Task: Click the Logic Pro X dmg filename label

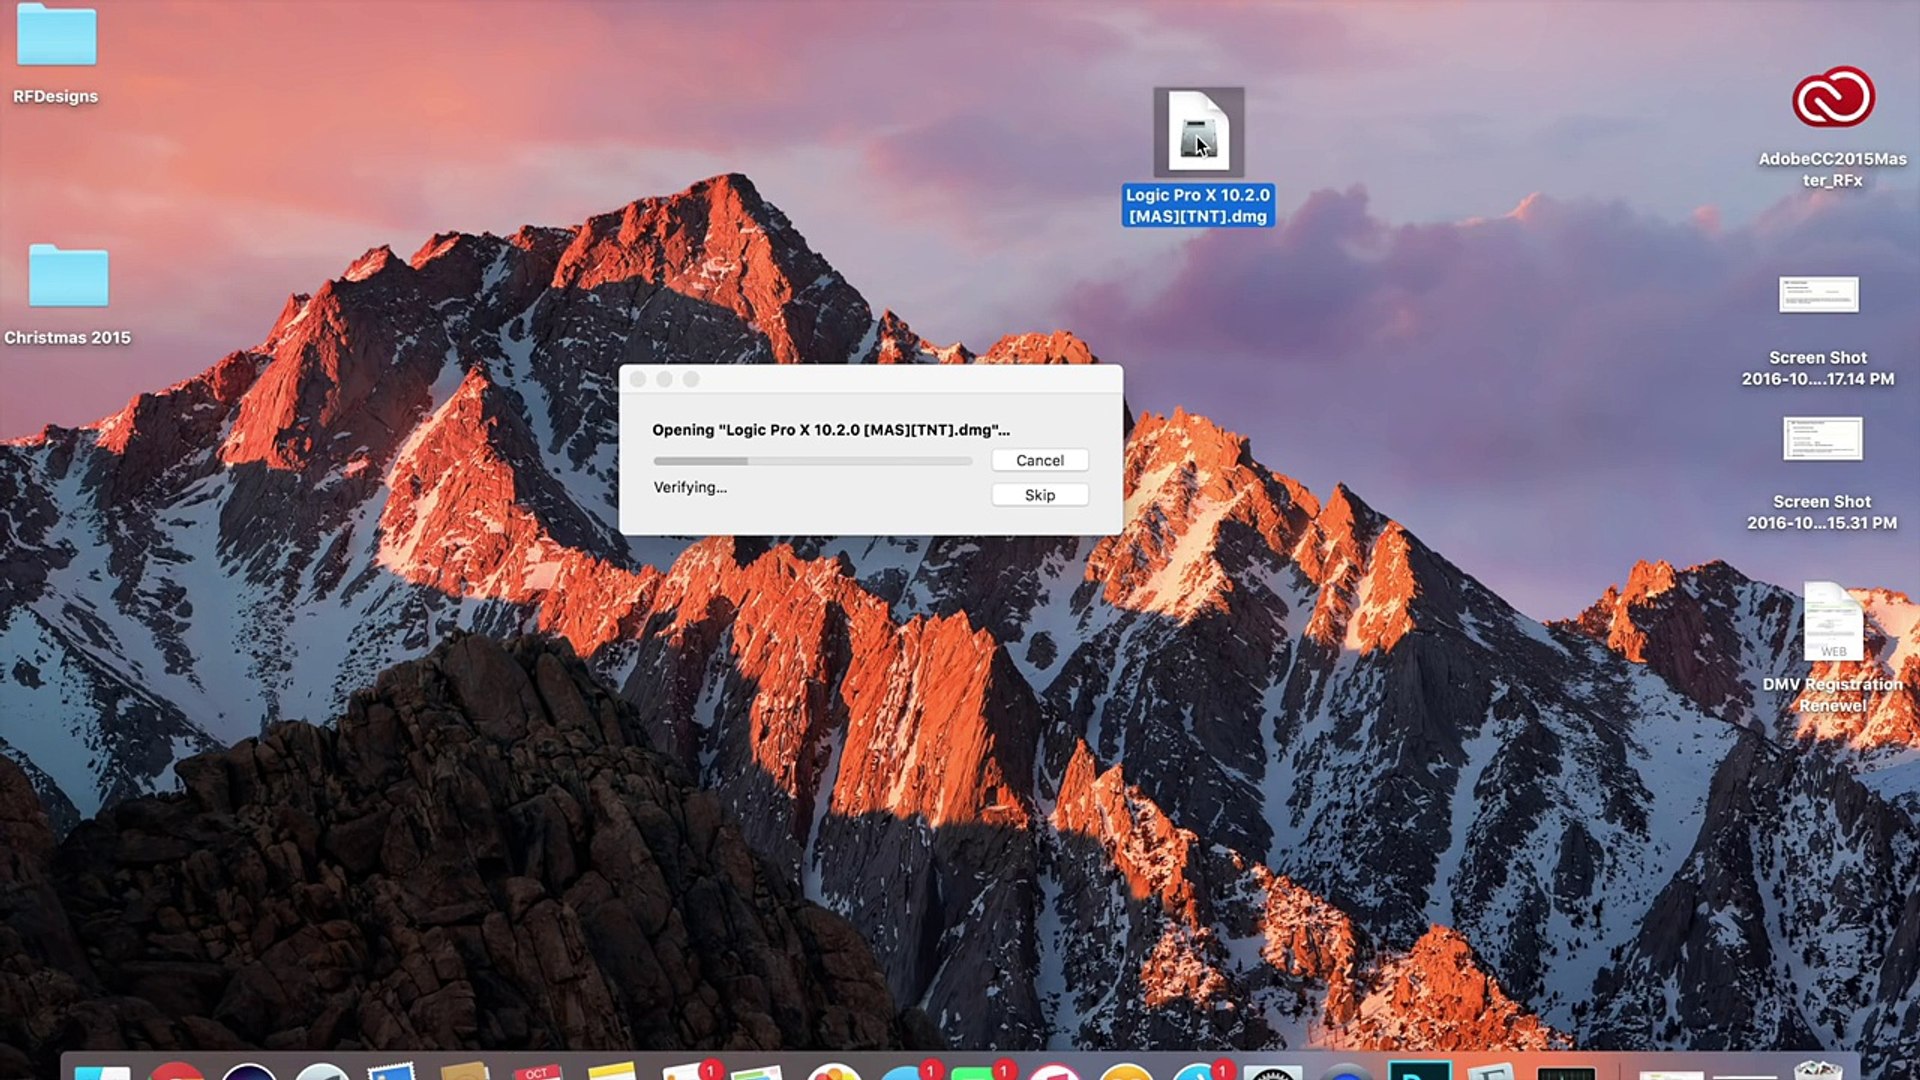Action: [x=1197, y=206]
